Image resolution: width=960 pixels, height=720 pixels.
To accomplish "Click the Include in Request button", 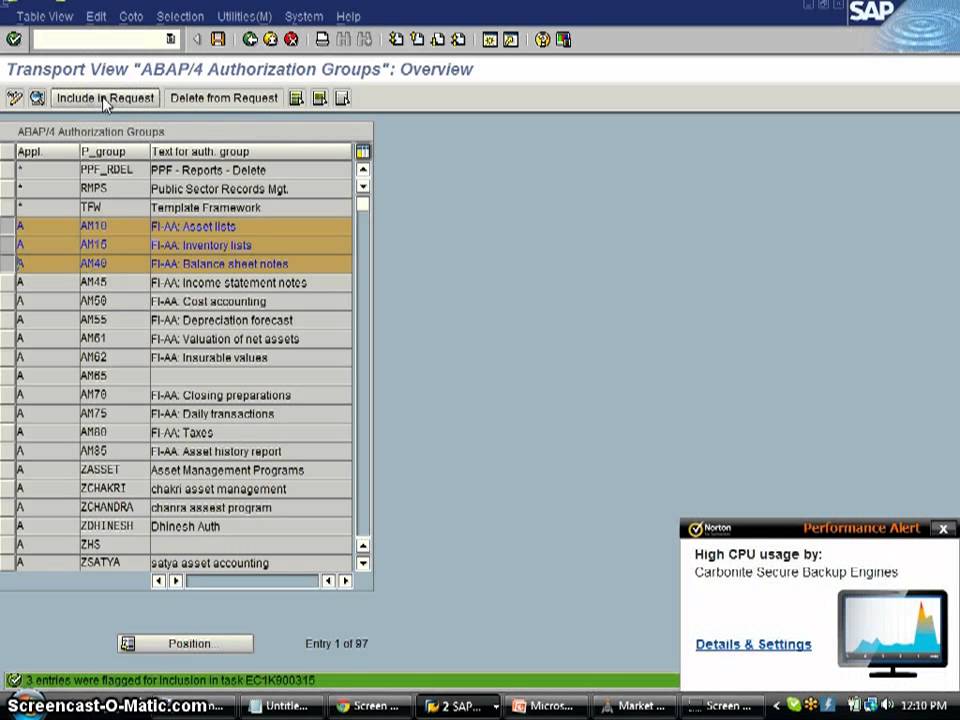I will coord(105,98).
